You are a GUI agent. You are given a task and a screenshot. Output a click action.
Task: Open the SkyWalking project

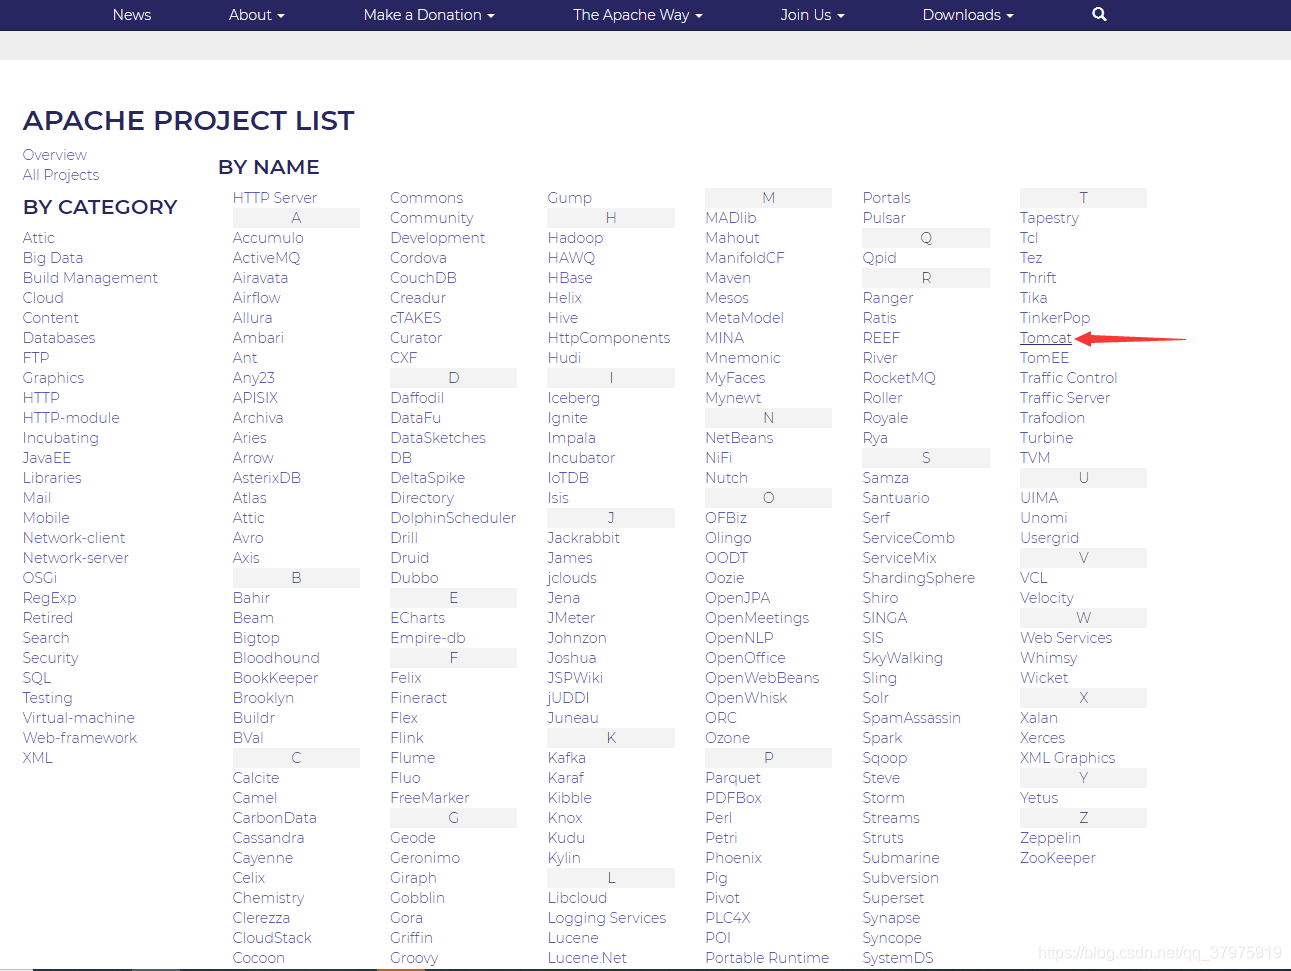(903, 658)
